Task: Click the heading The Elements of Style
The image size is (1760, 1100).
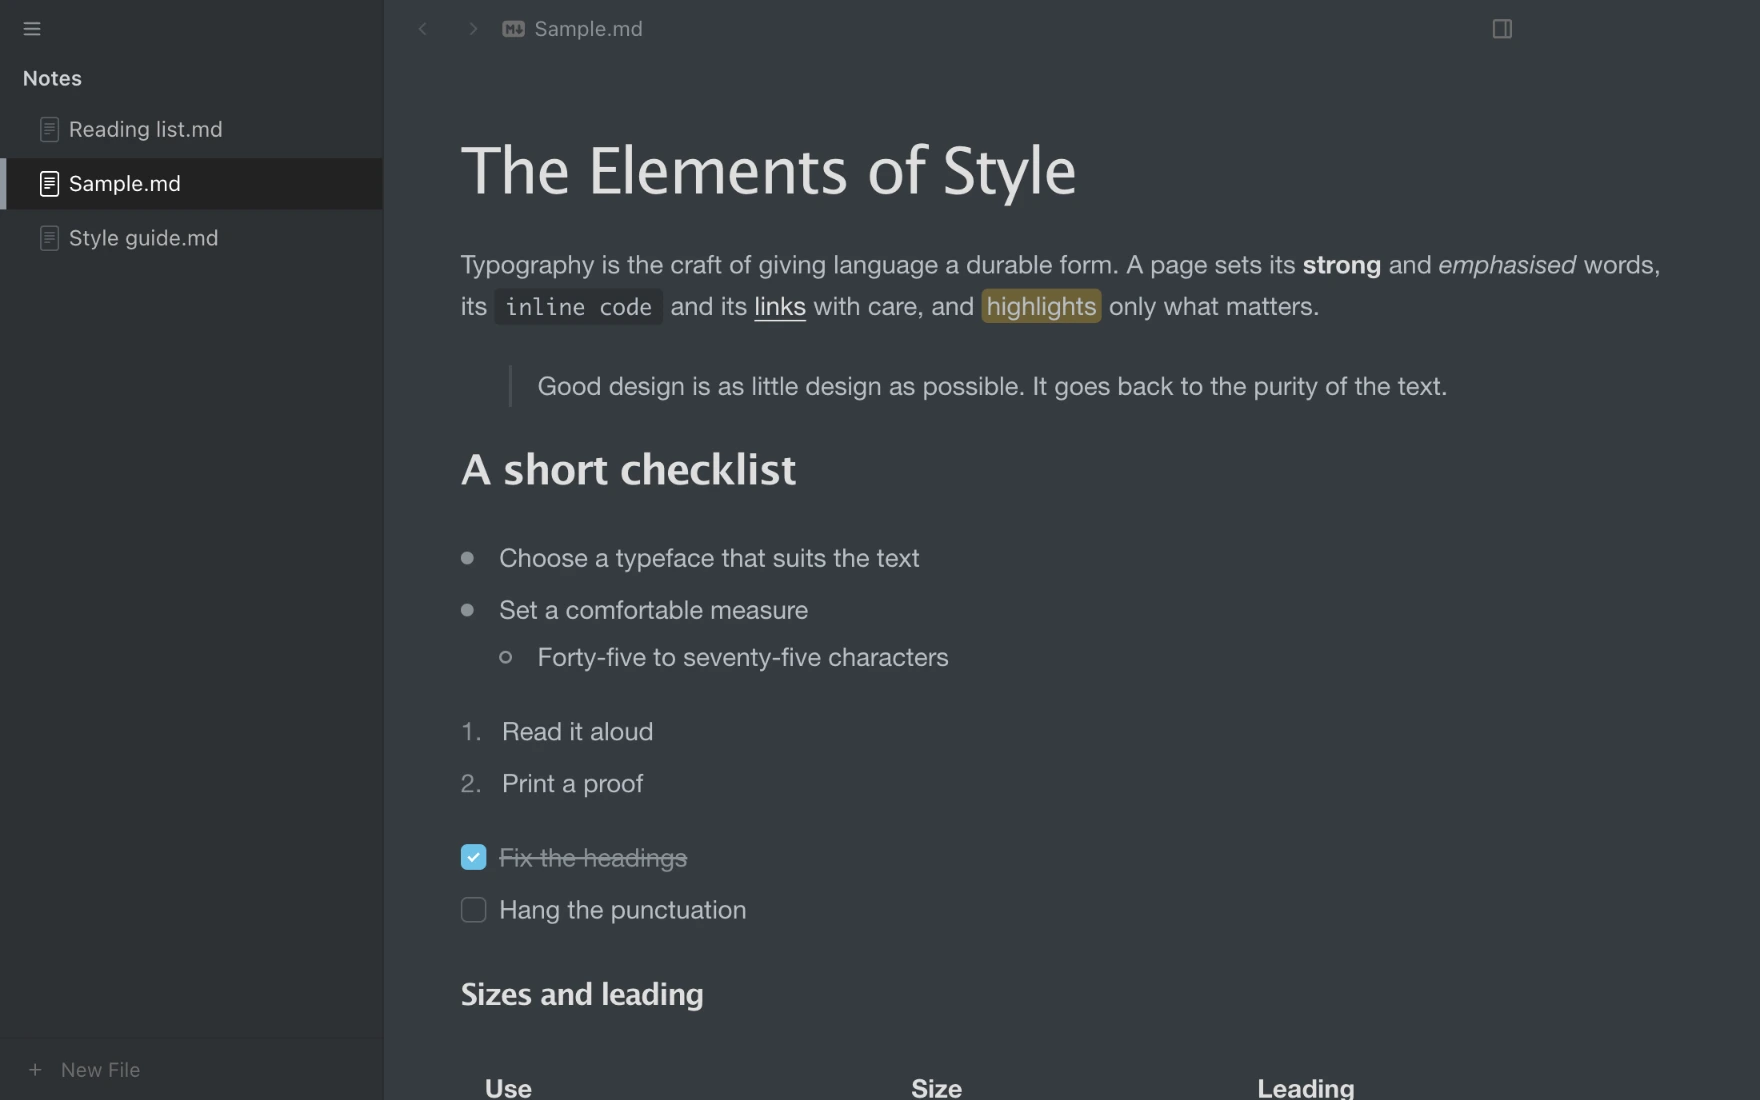Action: [x=768, y=170]
